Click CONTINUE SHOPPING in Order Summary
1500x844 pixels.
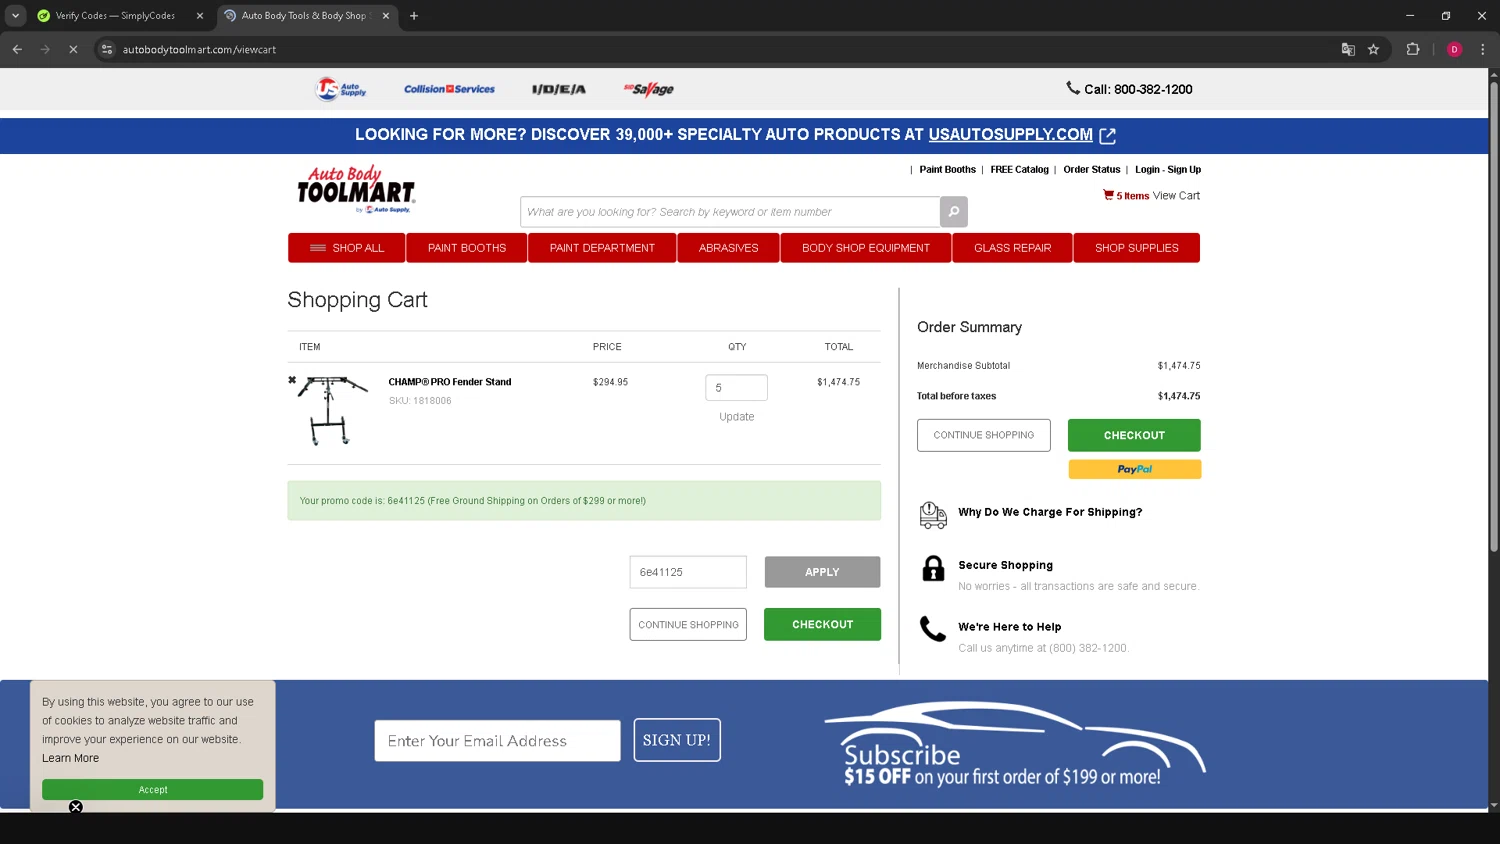click(x=984, y=435)
